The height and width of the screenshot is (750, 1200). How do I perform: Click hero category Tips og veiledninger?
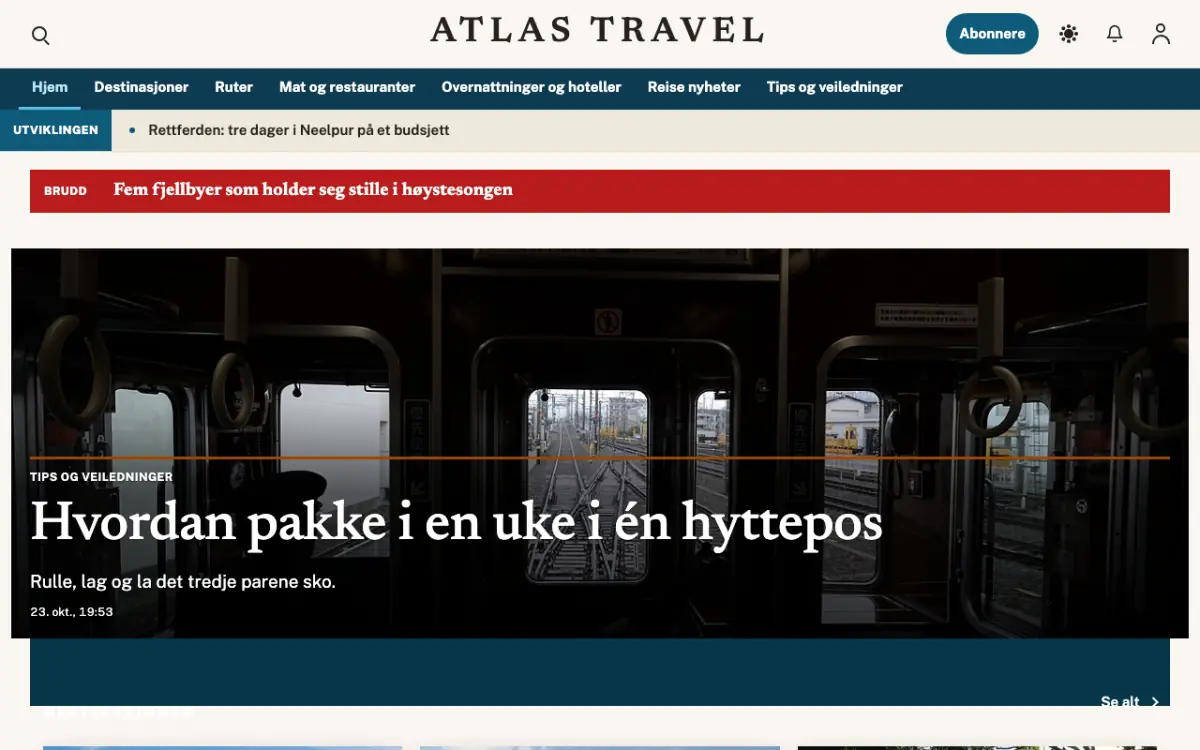[x=101, y=477]
